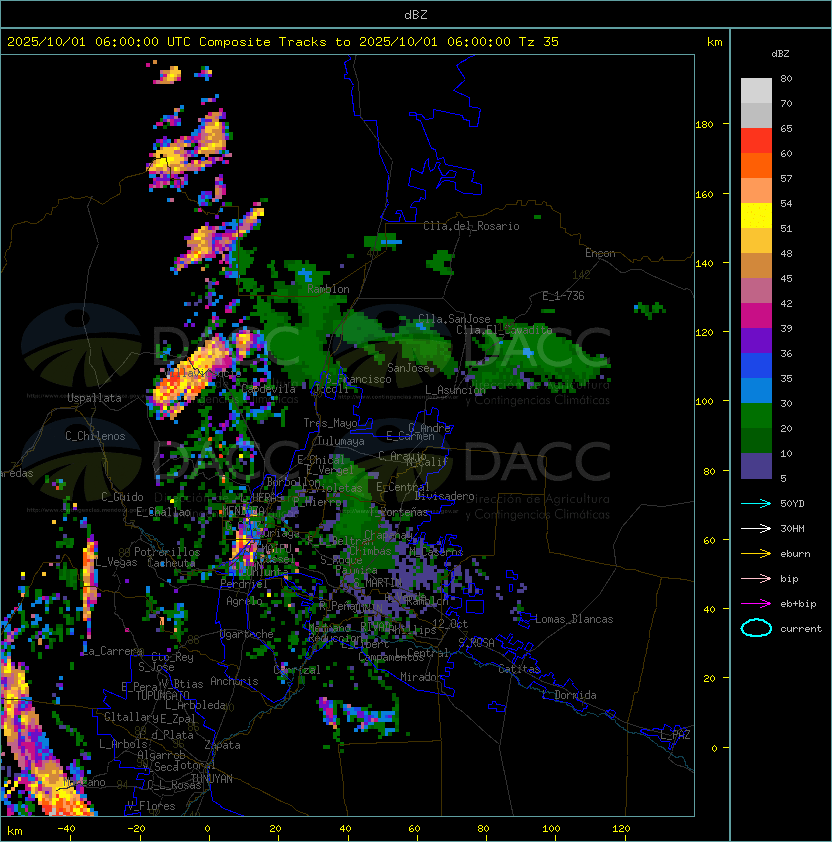This screenshot has width=832, height=842.
Task: Click the '120' tick on the horizontal axis
Action: (x=621, y=829)
